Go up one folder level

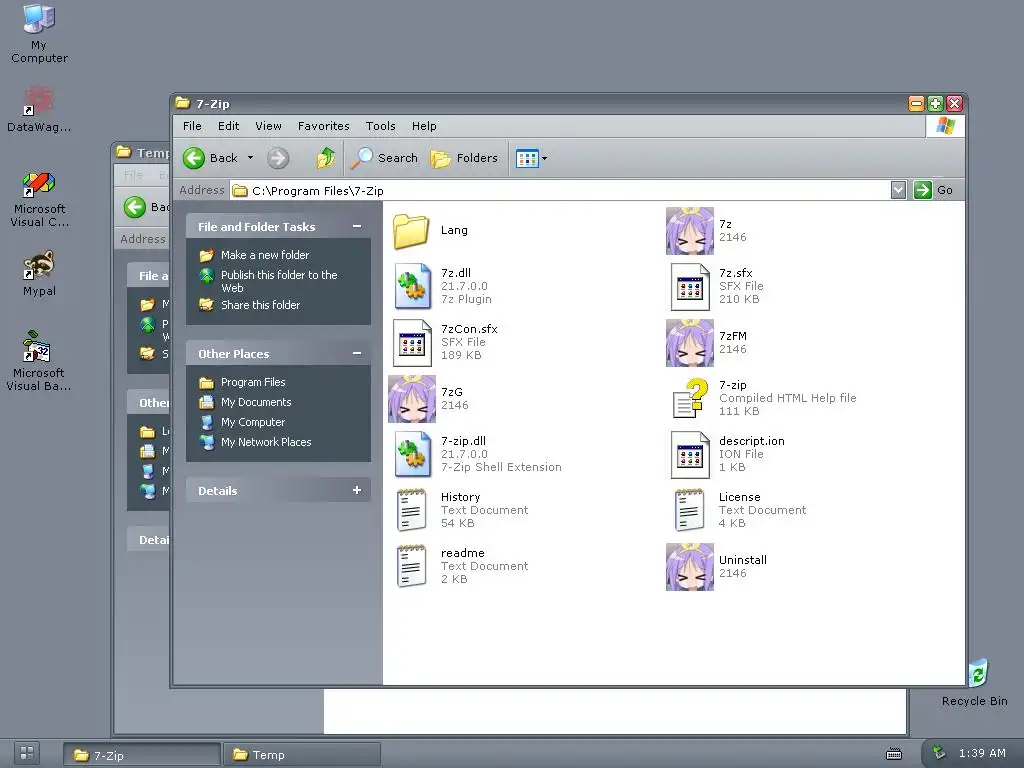pyautogui.click(x=325, y=158)
